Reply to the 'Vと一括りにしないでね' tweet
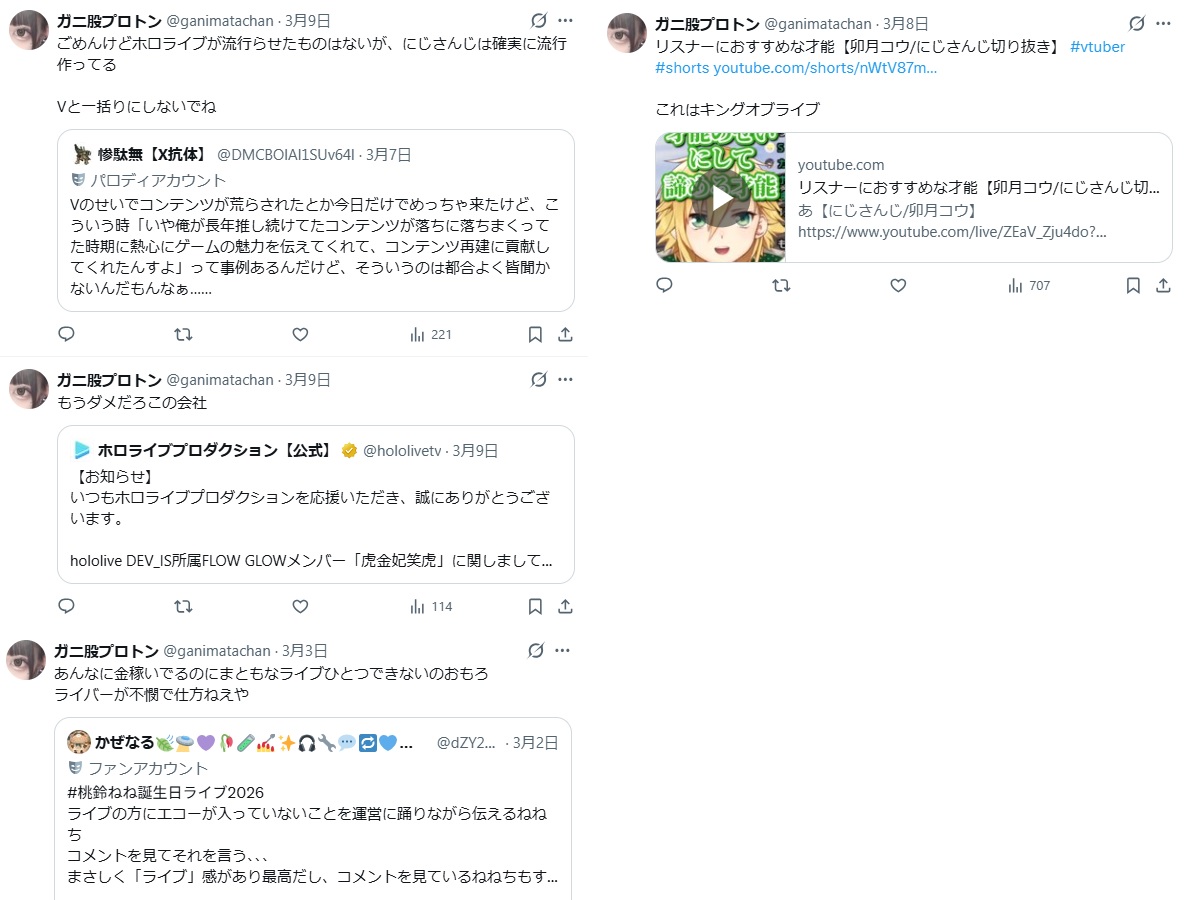This screenshot has height=900, width=1196. [x=66, y=334]
